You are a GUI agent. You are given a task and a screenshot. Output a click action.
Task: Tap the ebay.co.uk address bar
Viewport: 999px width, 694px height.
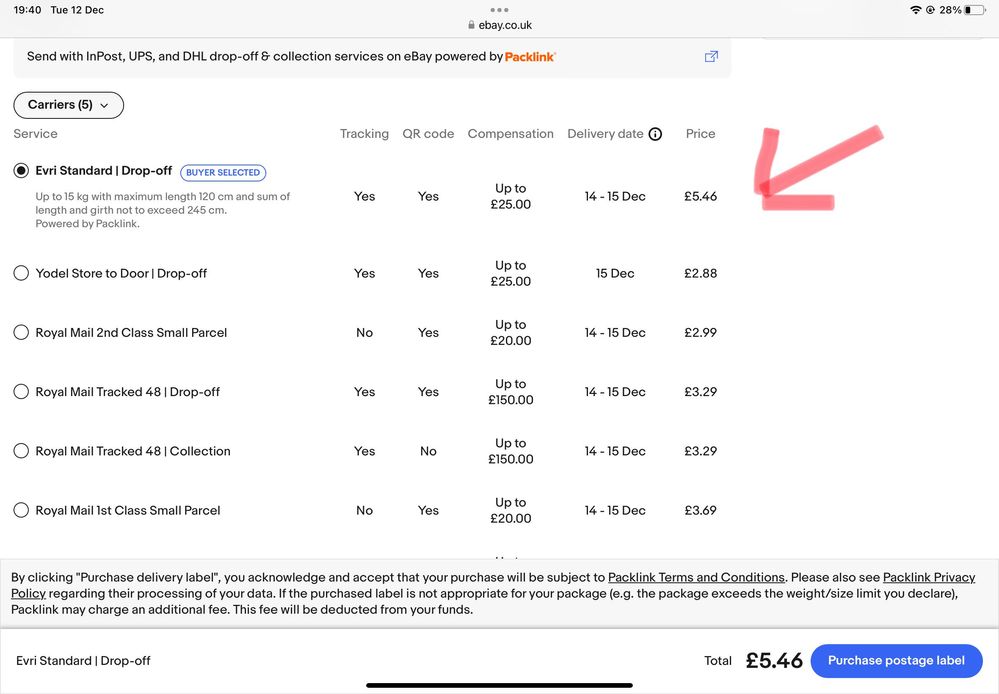pyautogui.click(x=499, y=26)
